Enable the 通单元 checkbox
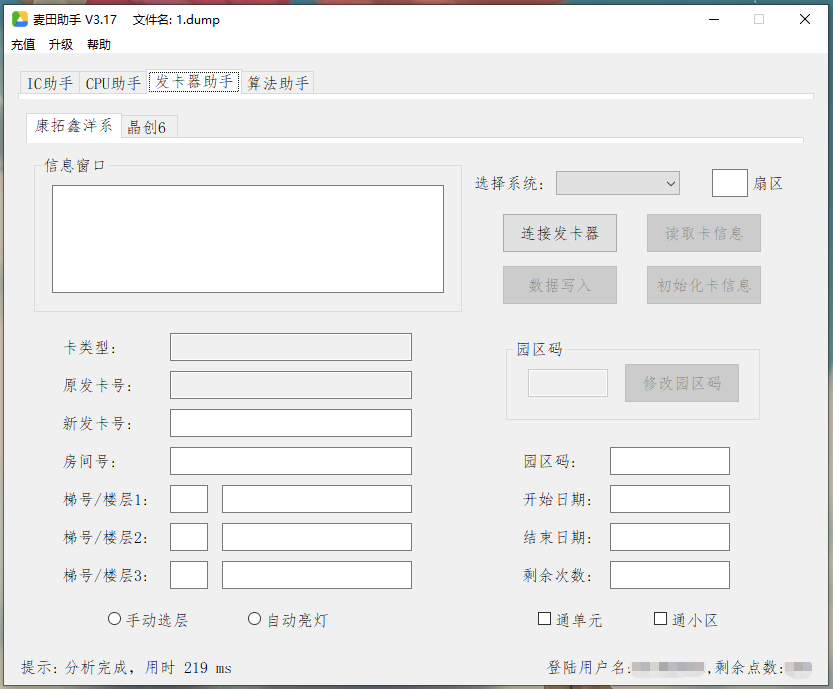 click(x=545, y=619)
